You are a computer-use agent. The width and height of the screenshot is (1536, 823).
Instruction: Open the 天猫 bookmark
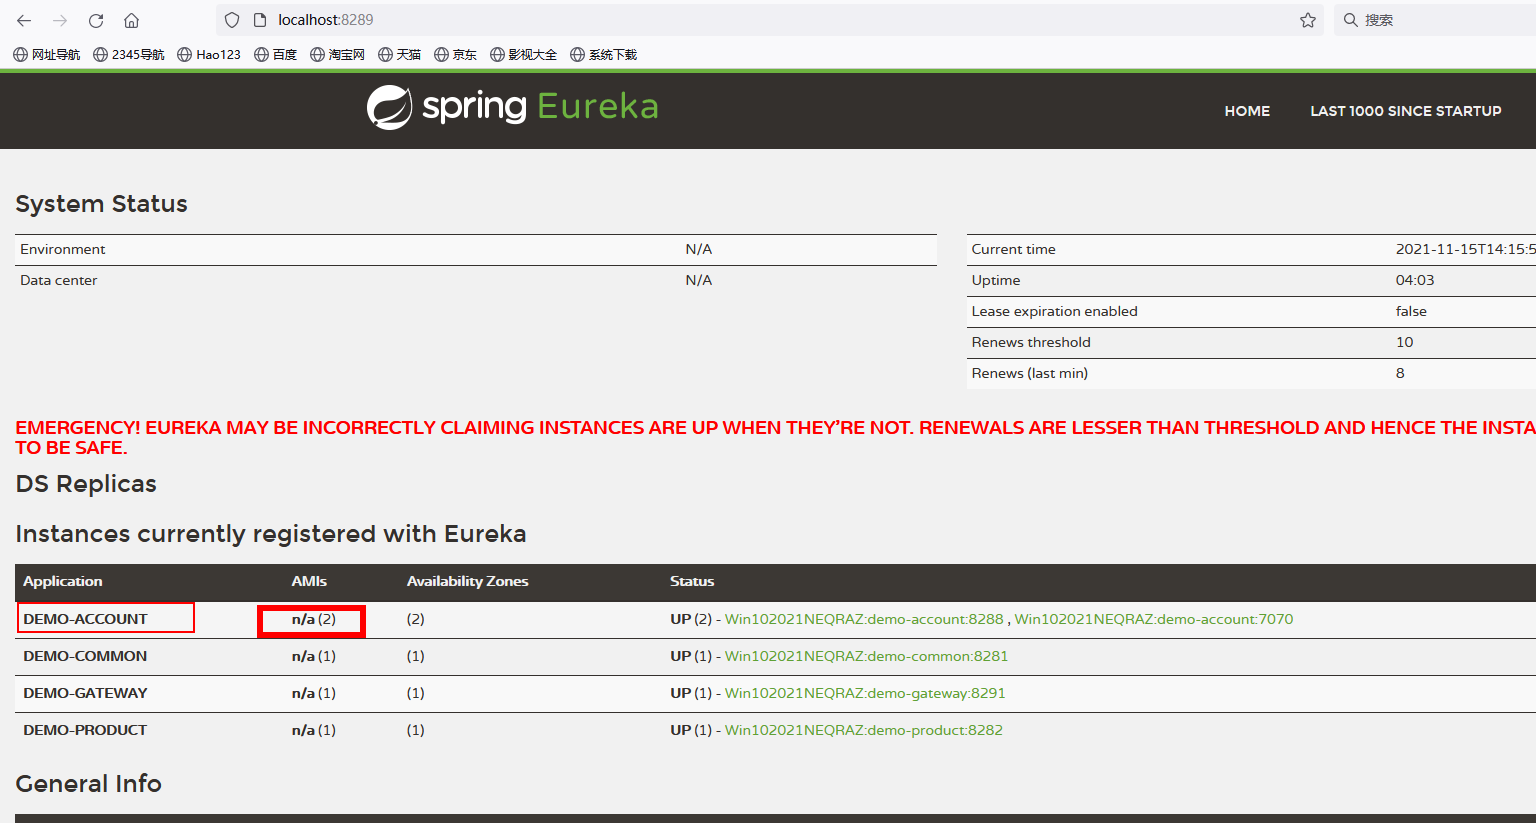tap(399, 55)
